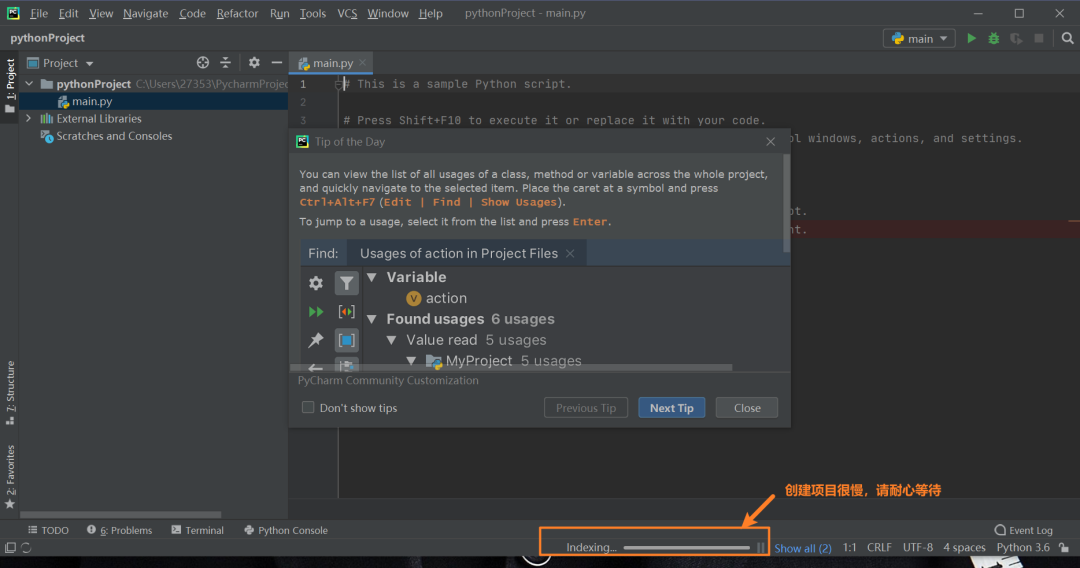This screenshot has height=568, width=1080.
Task: Open the 6: Problems tool window
Action: [x=119, y=530]
